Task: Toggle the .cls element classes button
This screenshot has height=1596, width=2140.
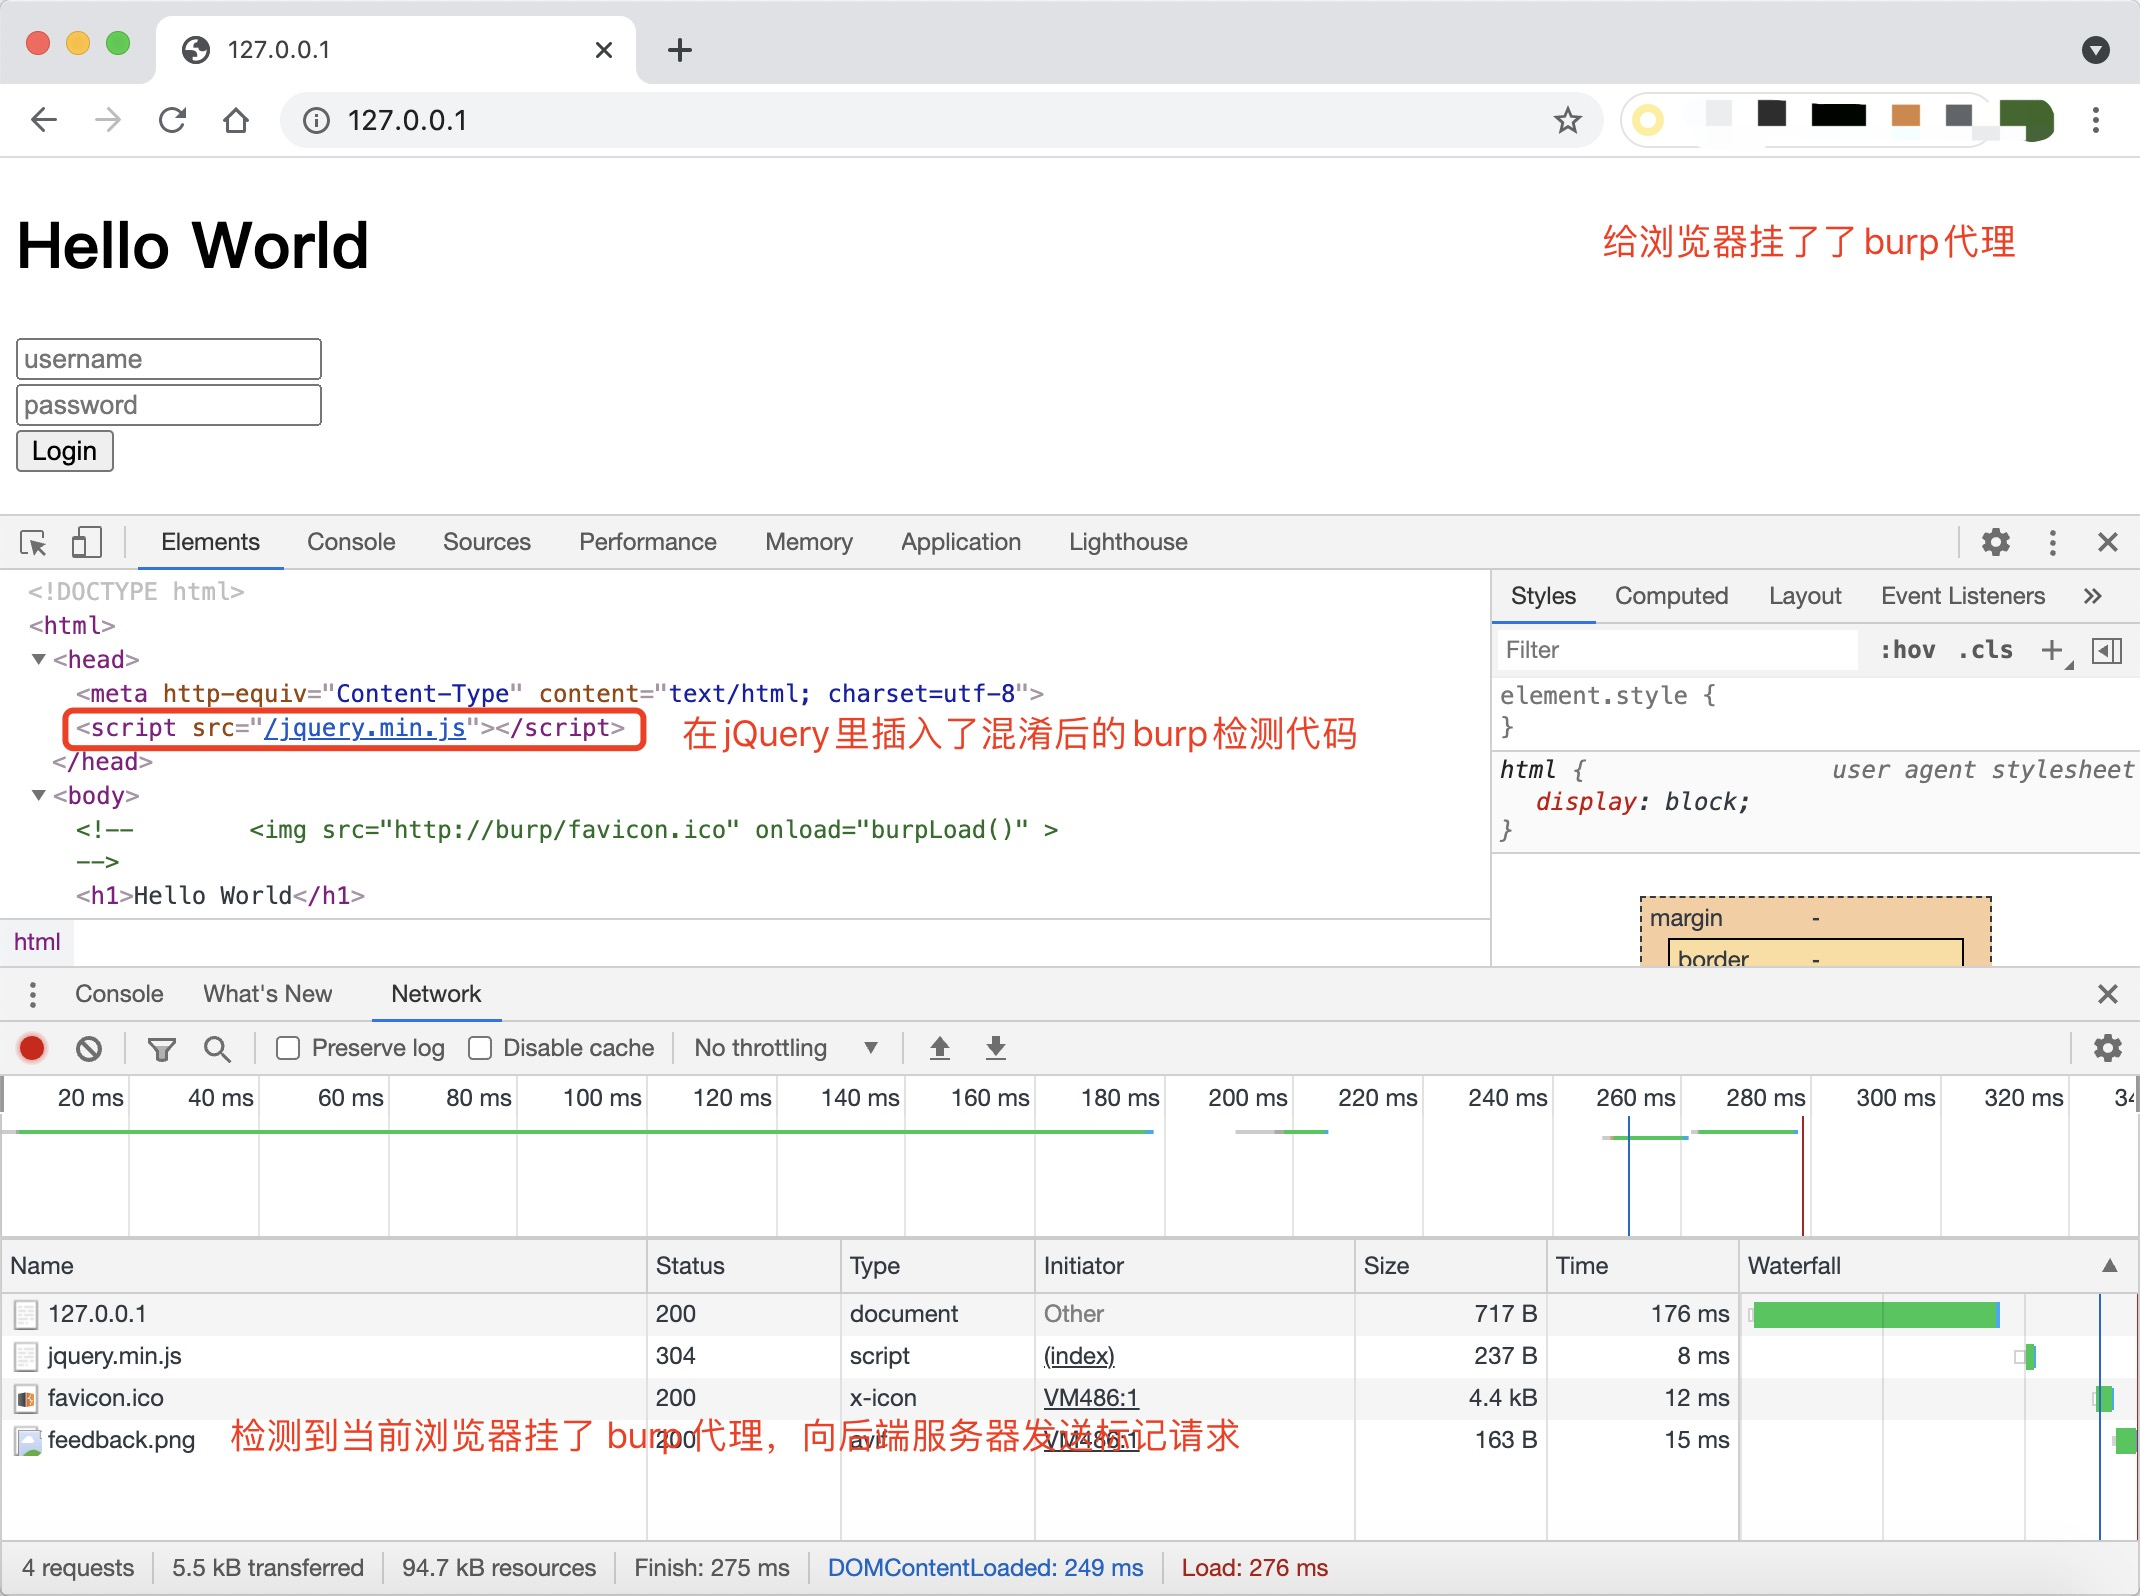Action: pos(1985,650)
